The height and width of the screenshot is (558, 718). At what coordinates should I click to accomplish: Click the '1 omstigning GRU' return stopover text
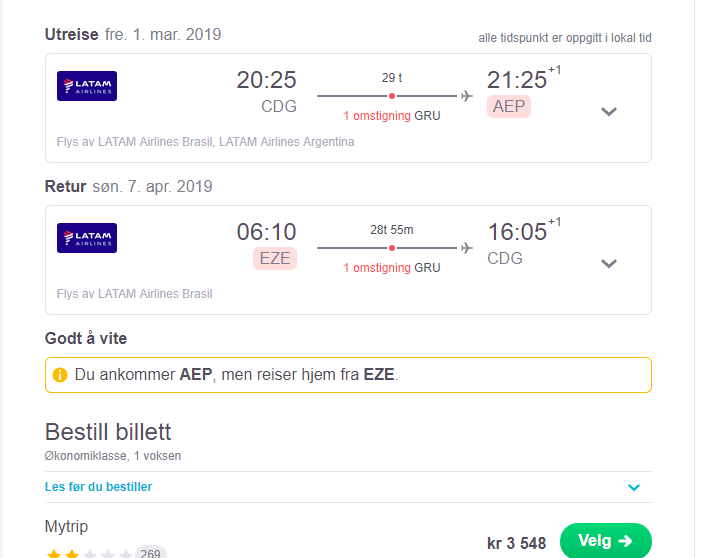pos(392,268)
